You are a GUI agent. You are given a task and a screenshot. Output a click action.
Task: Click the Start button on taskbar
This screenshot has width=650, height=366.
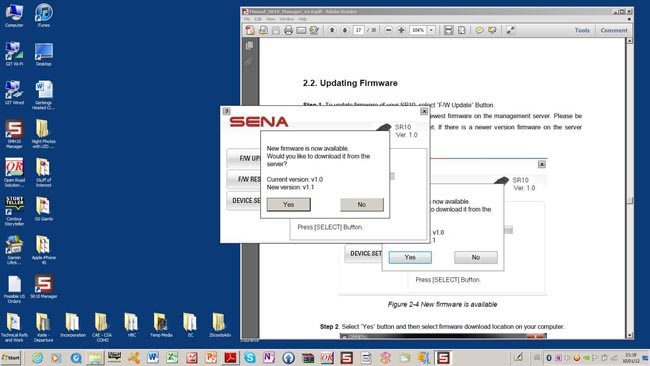tap(10, 358)
